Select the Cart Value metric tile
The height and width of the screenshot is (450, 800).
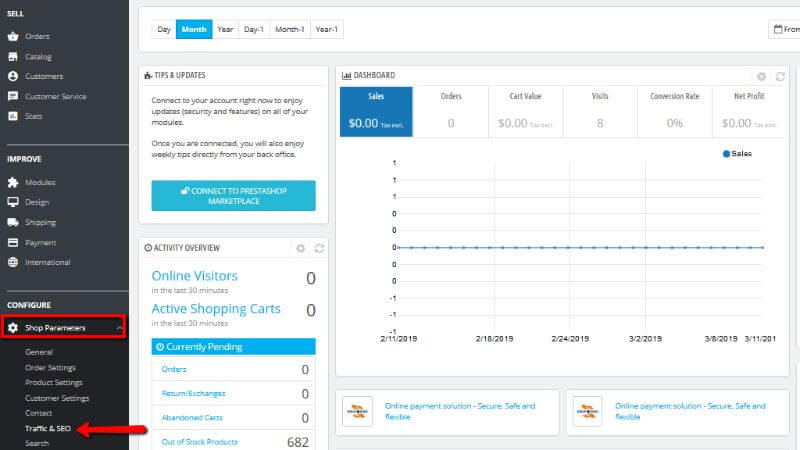click(x=526, y=112)
